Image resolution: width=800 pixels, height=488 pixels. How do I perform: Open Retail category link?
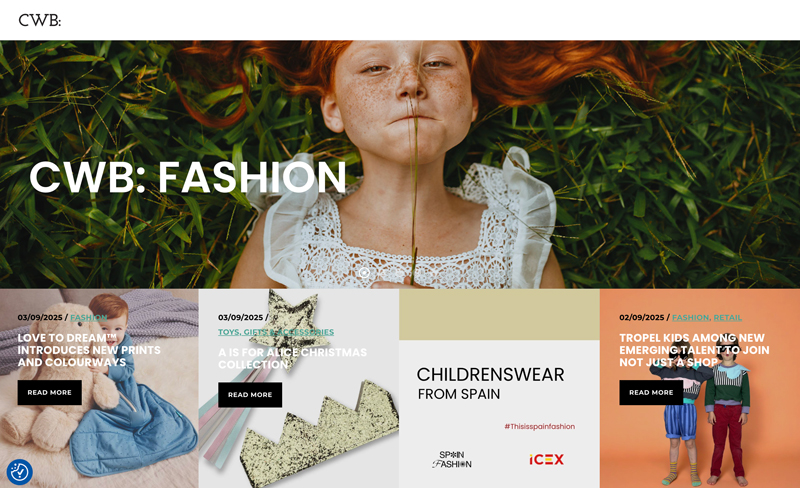[728, 318]
